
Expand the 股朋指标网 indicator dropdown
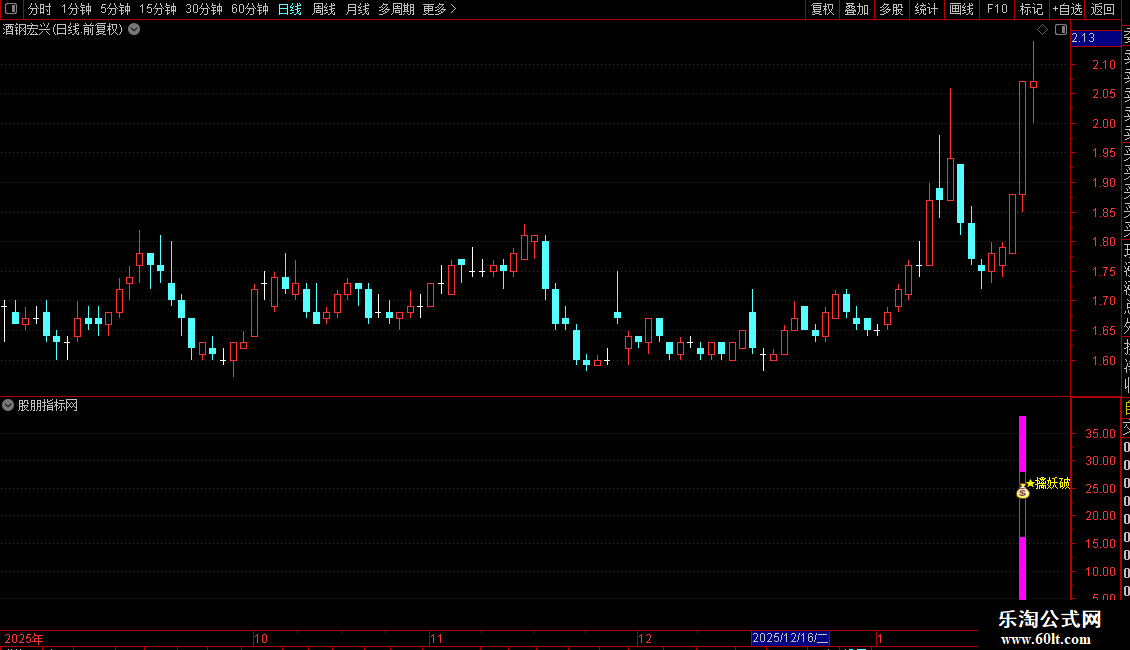pyautogui.click(x=8, y=406)
